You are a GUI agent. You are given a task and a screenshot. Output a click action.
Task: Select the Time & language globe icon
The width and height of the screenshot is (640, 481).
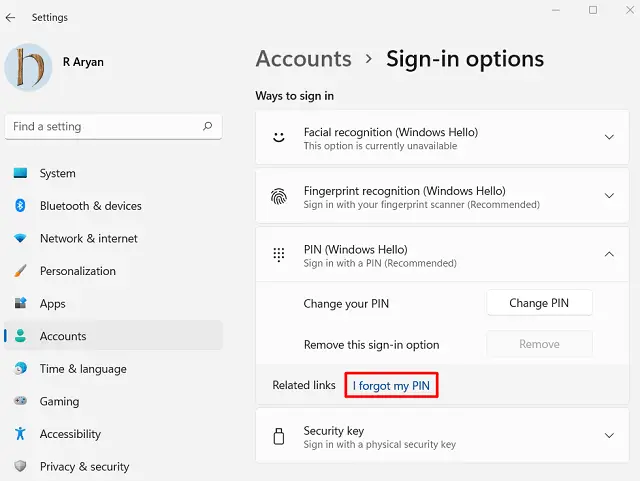coord(20,368)
